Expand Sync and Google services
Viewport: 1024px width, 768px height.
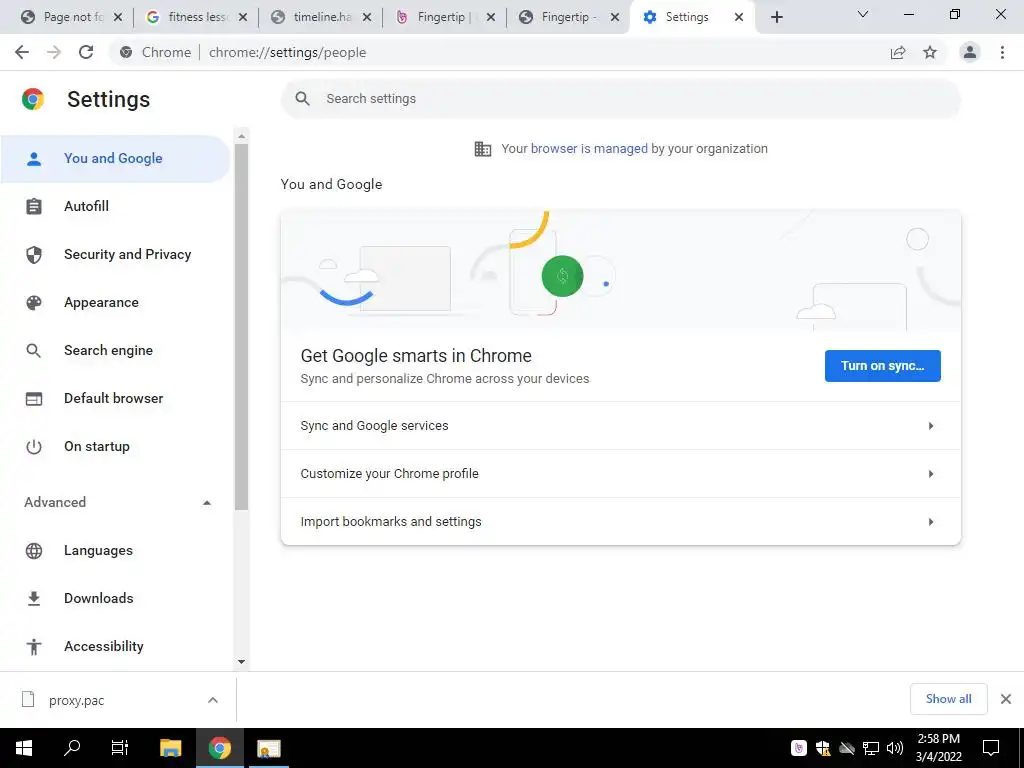click(620, 426)
